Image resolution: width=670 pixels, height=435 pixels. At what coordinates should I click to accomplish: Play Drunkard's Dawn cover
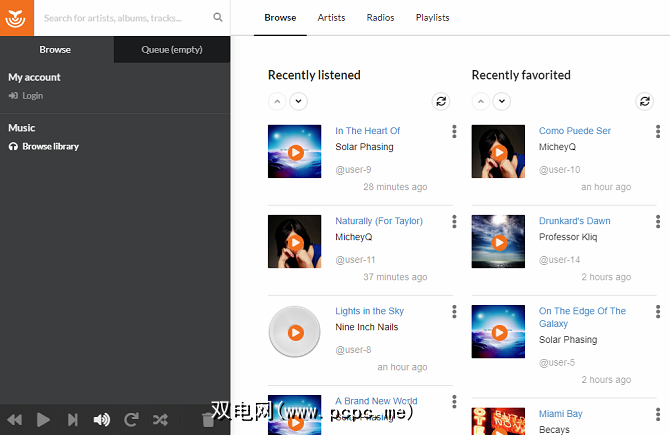pyautogui.click(x=500, y=243)
